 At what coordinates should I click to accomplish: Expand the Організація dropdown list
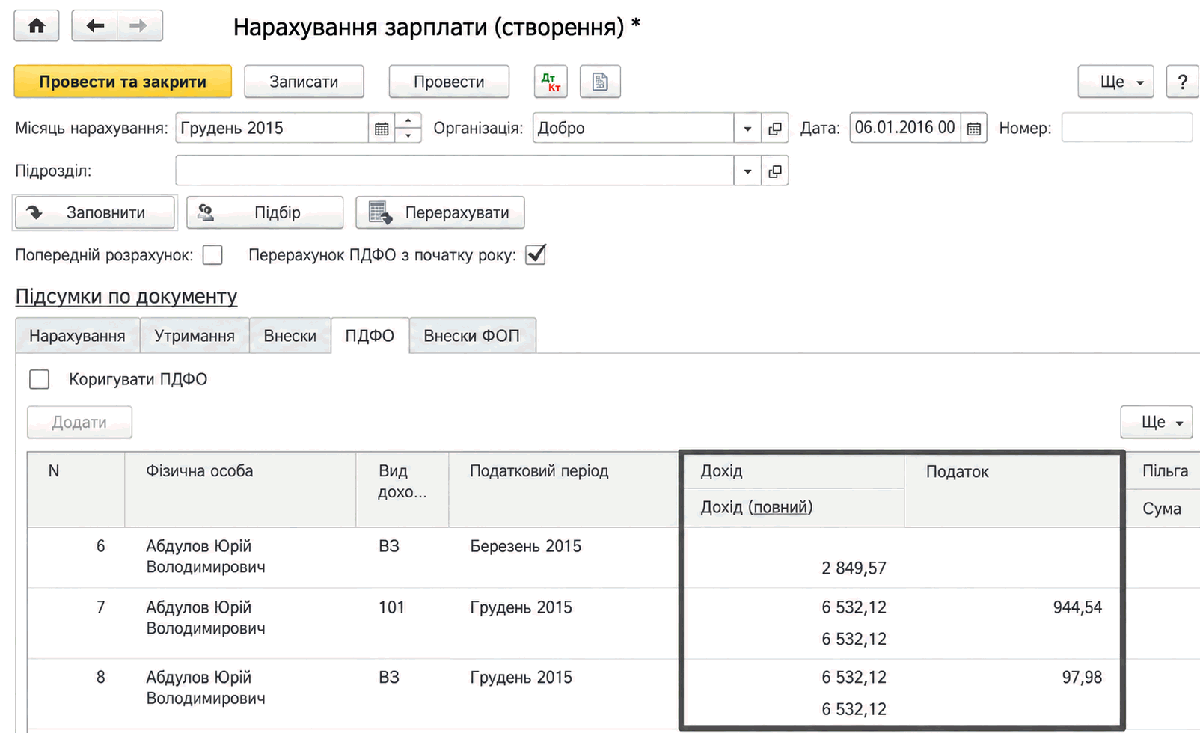[x=749, y=128]
